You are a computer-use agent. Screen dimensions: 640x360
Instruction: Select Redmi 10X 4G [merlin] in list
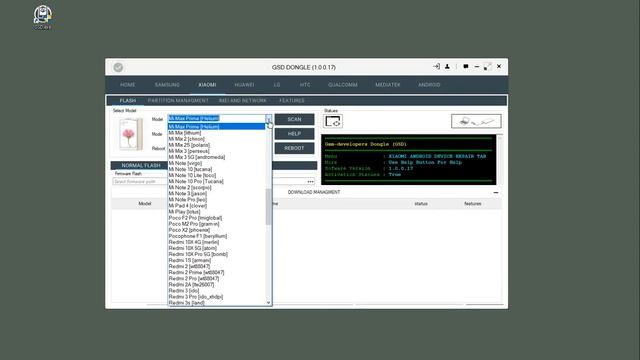coord(216,242)
